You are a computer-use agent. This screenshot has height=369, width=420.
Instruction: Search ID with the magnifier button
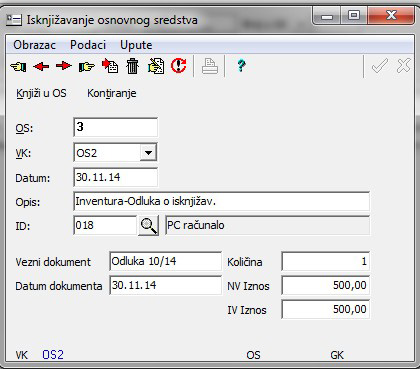click(148, 226)
